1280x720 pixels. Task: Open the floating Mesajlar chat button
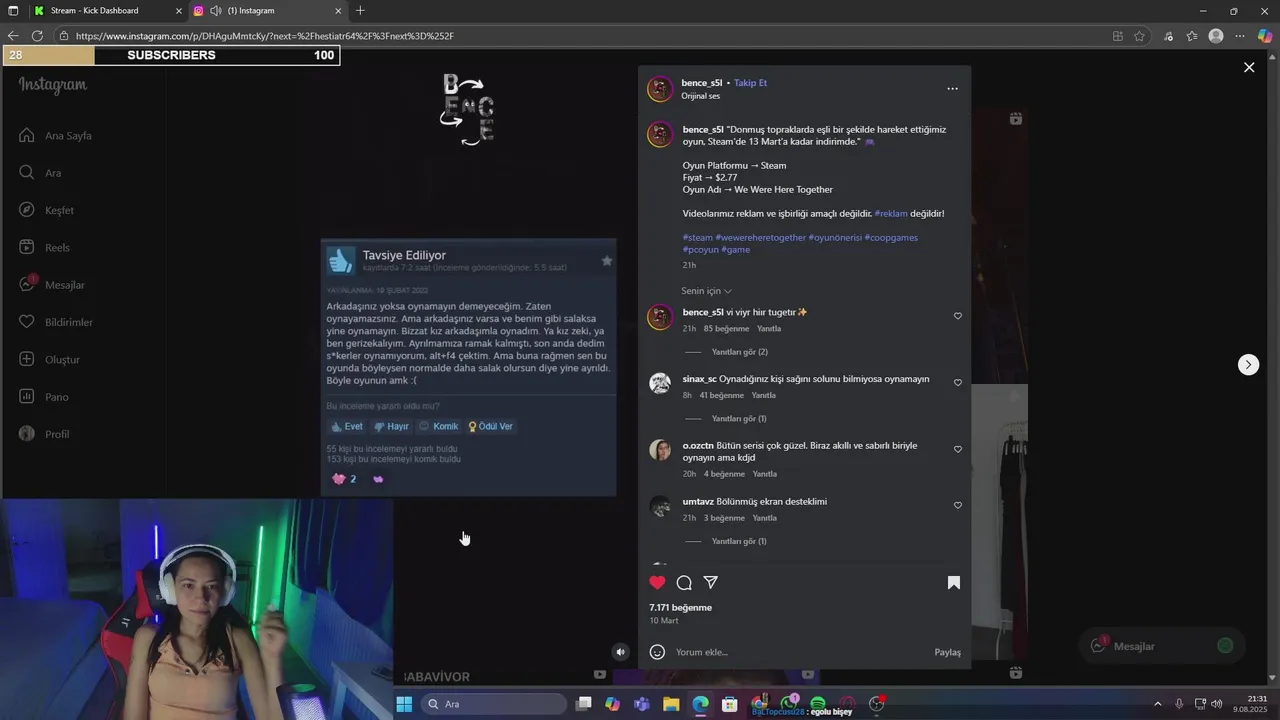[x=1162, y=646]
